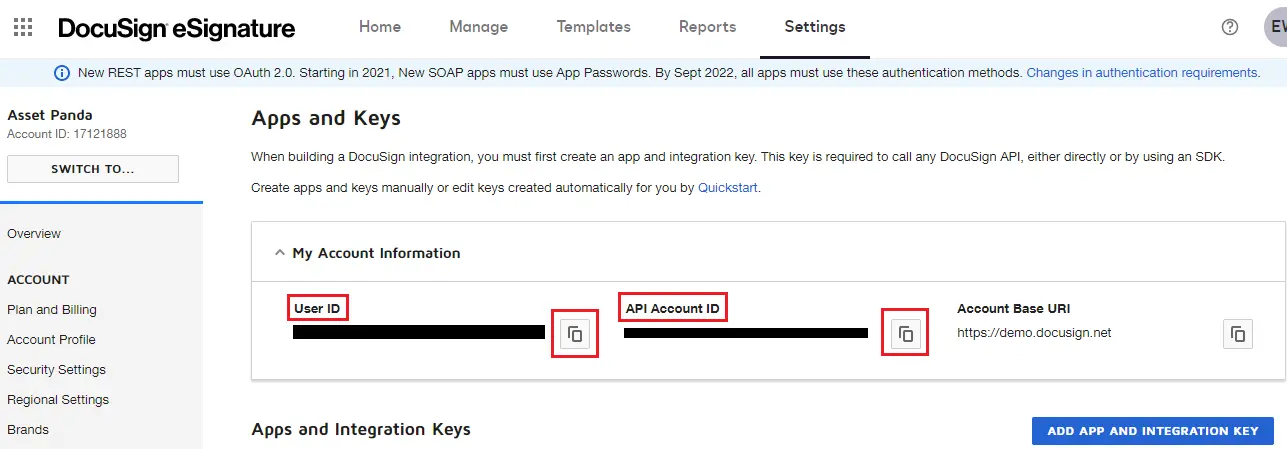Open the user profile avatar
The height and width of the screenshot is (449, 1287).
pos(1275,27)
